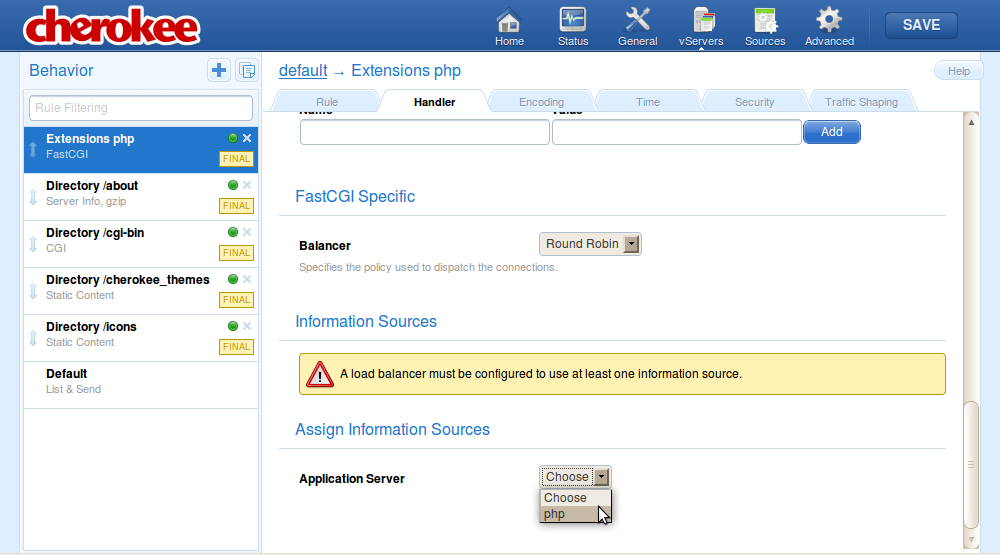The width and height of the screenshot is (1000, 555).
Task: Toggle active state of Directory /about rule
Action: point(233,185)
